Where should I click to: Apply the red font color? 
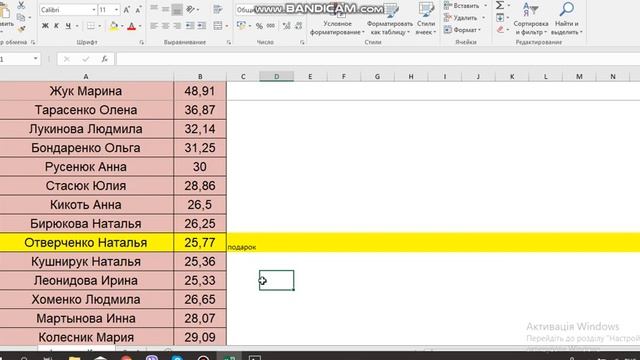click(x=131, y=26)
